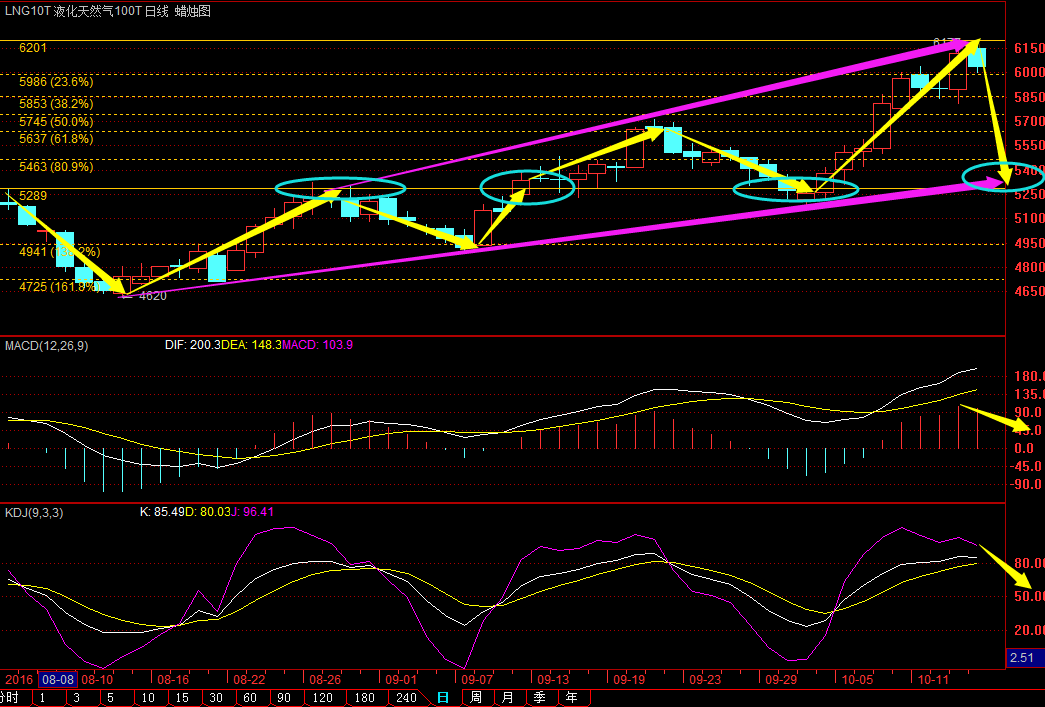Click the blue 2.51 value box
The width and height of the screenshot is (1045, 707).
[1024, 657]
